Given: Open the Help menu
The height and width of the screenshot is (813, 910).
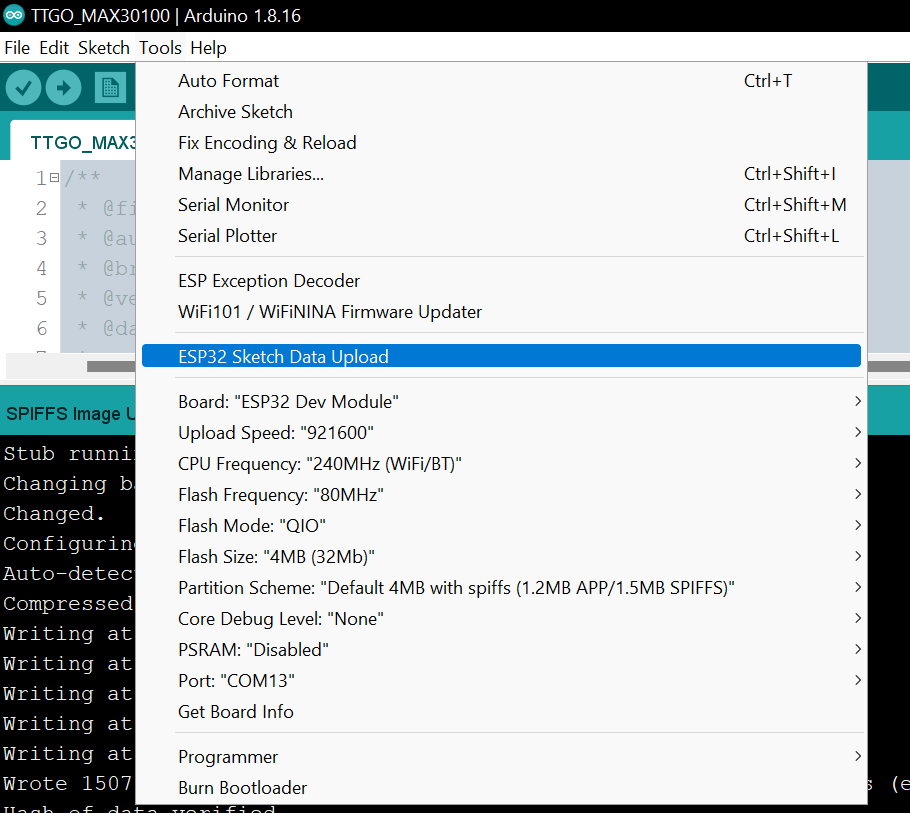Looking at the screenshot, I should [x=208, y=48].
